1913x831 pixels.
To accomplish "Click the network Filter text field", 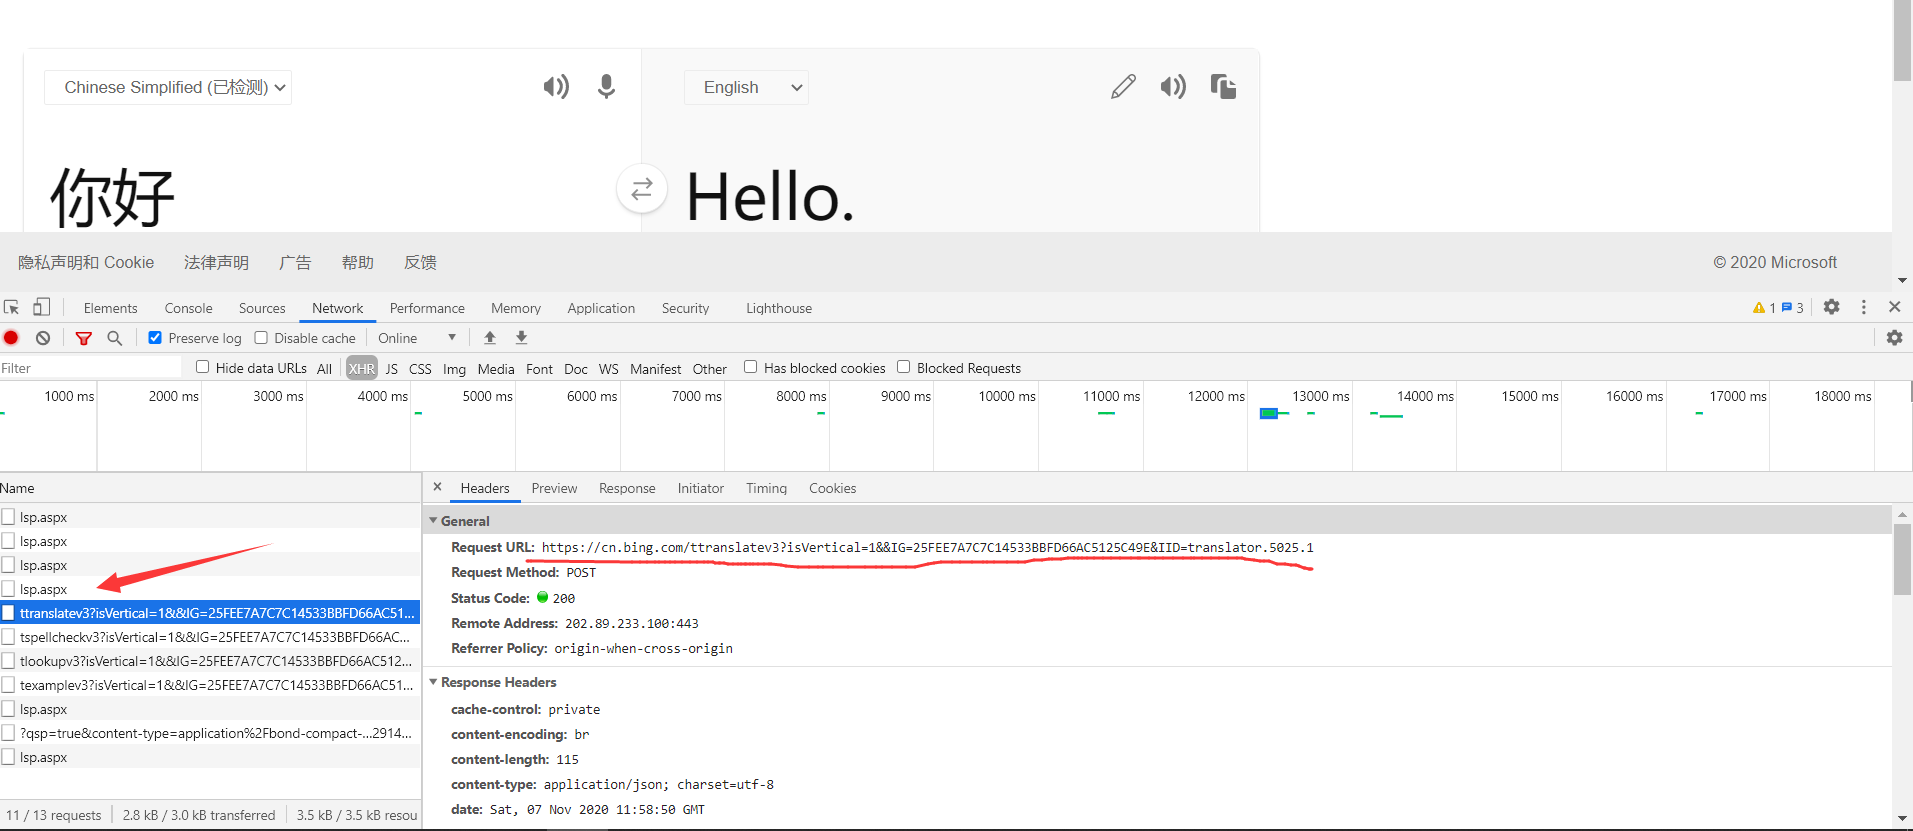I will click(x=90, y=368).
